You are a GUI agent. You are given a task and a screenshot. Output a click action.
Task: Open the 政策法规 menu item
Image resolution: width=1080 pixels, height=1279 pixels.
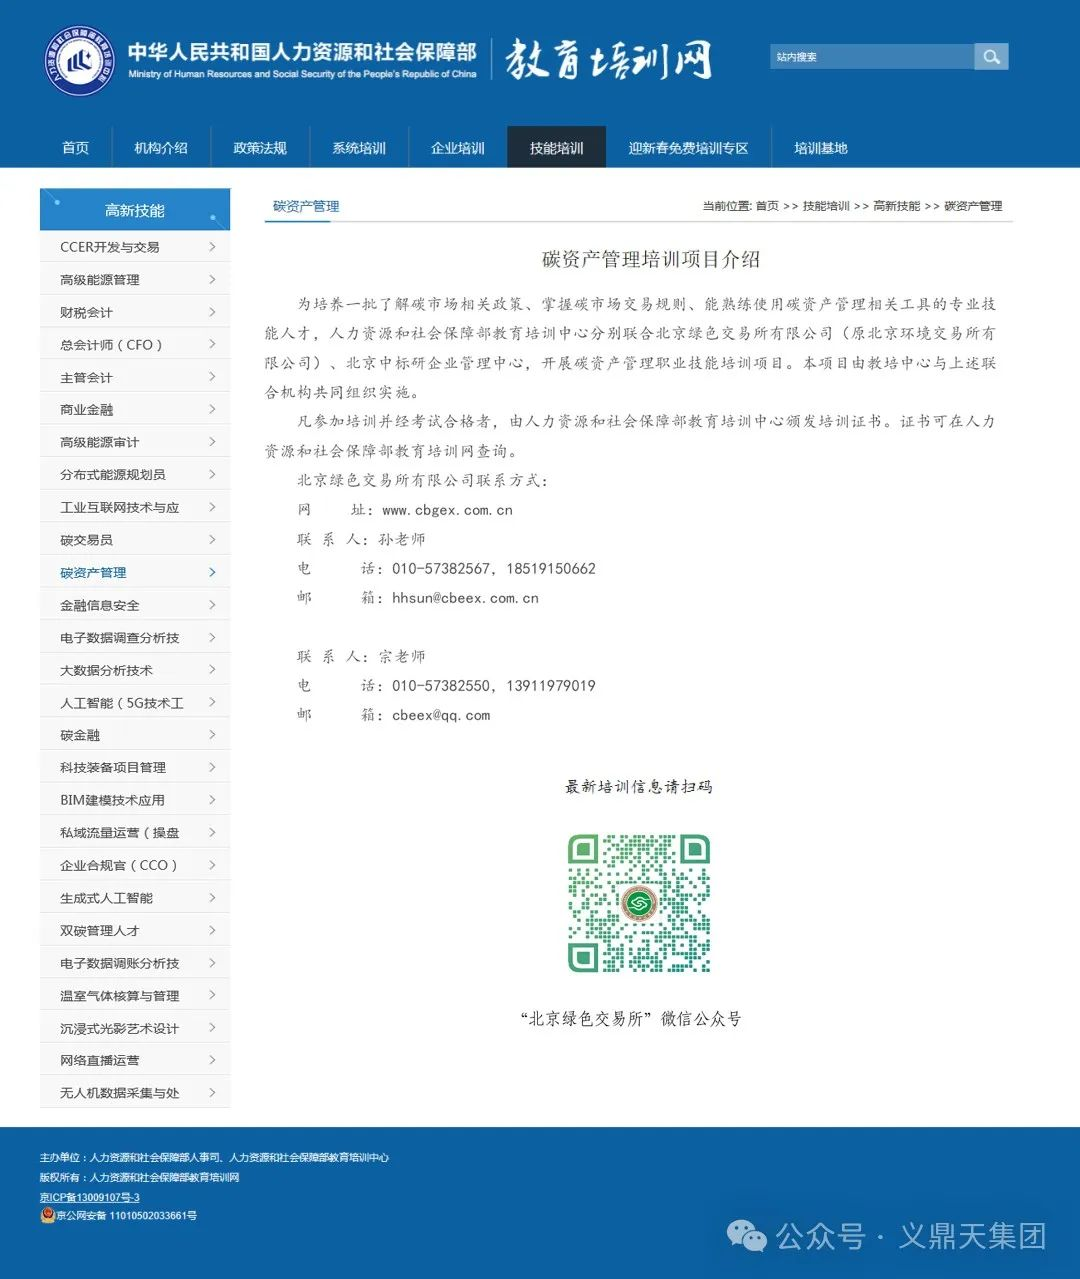coord(259,147)
